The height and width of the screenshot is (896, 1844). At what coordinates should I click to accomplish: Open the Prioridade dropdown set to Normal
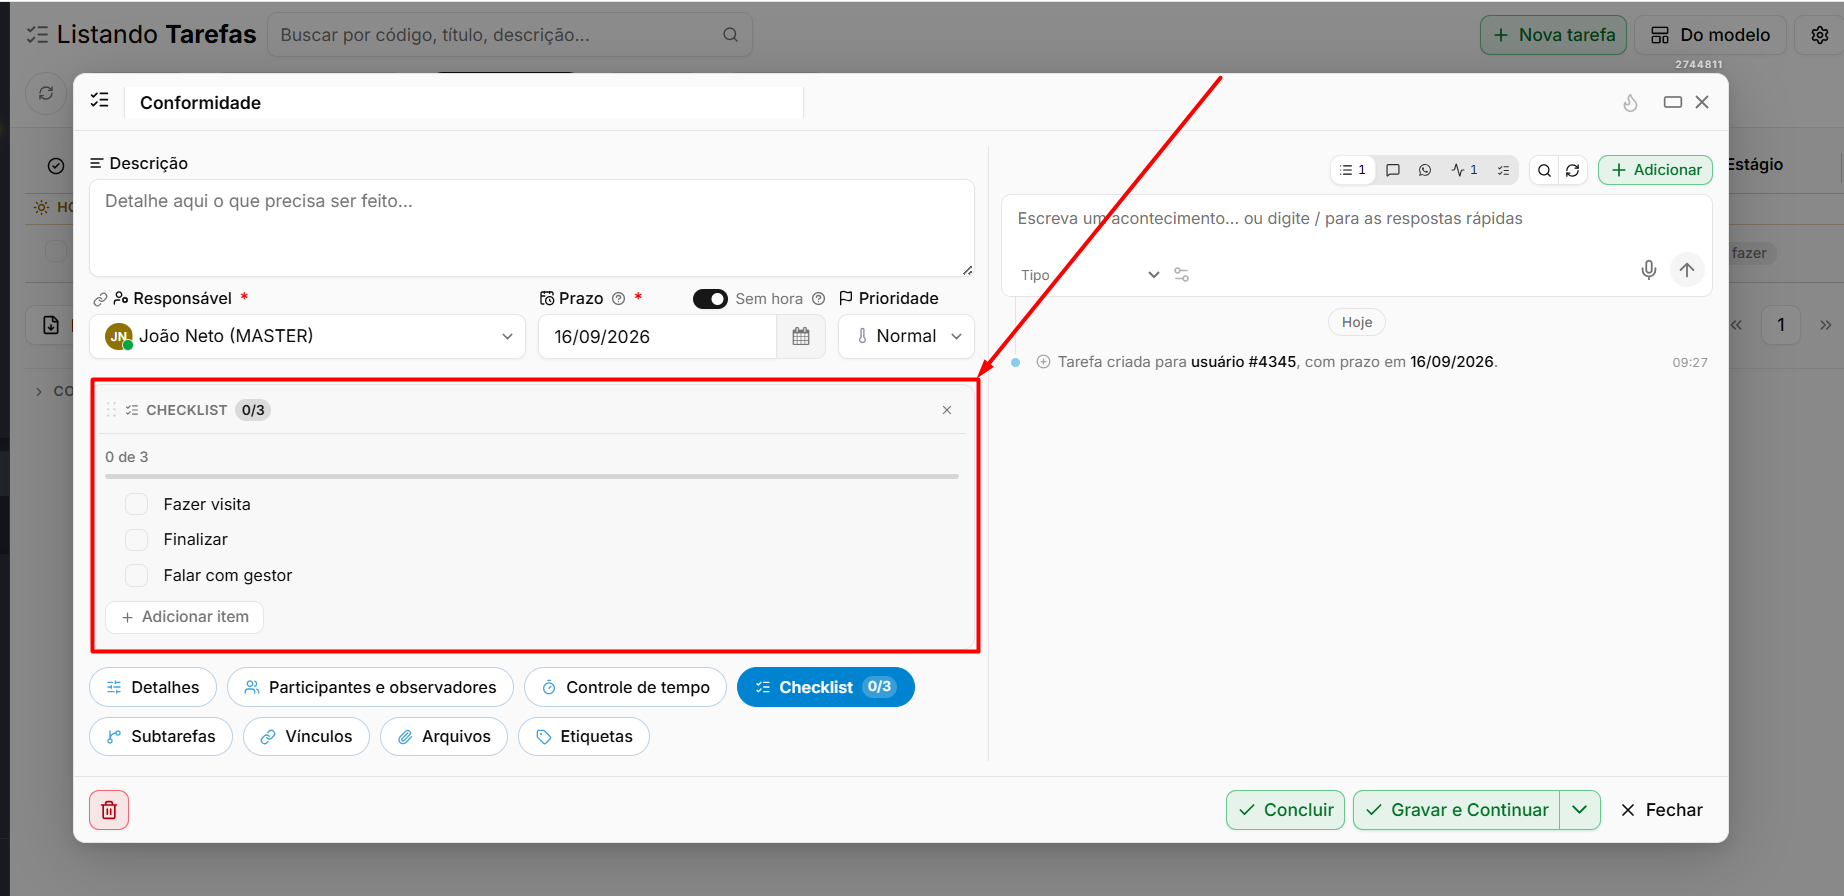pos(907,337)
